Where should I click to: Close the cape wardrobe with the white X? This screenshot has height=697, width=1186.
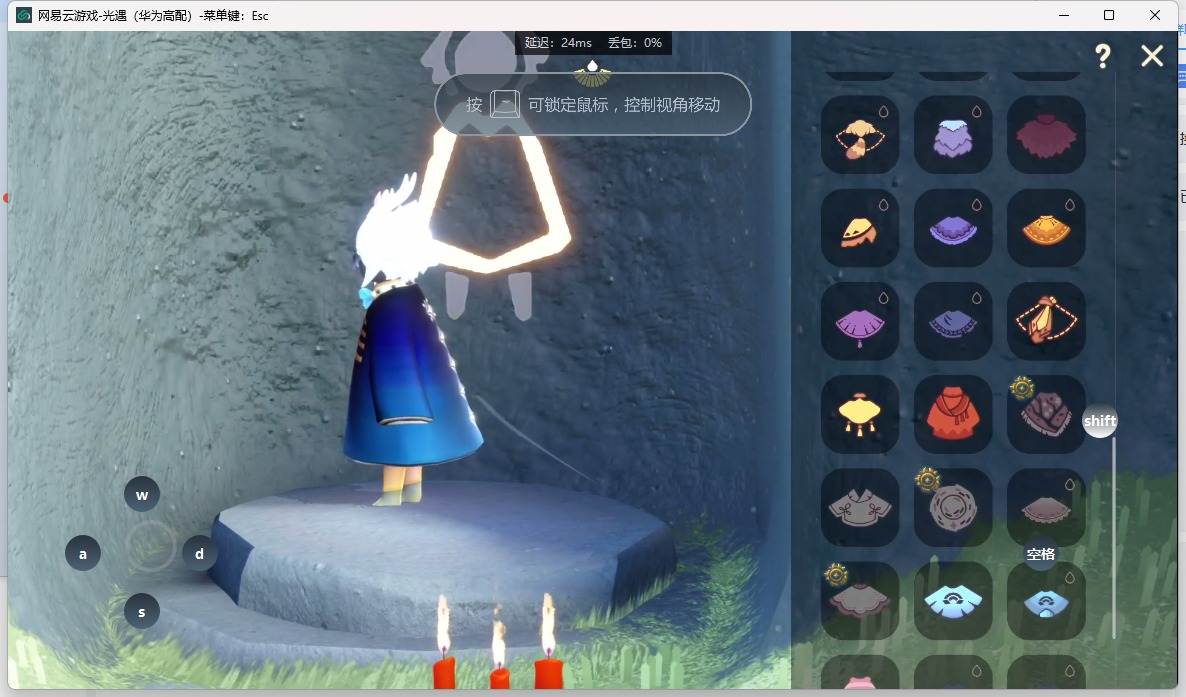pos(1152,55)
